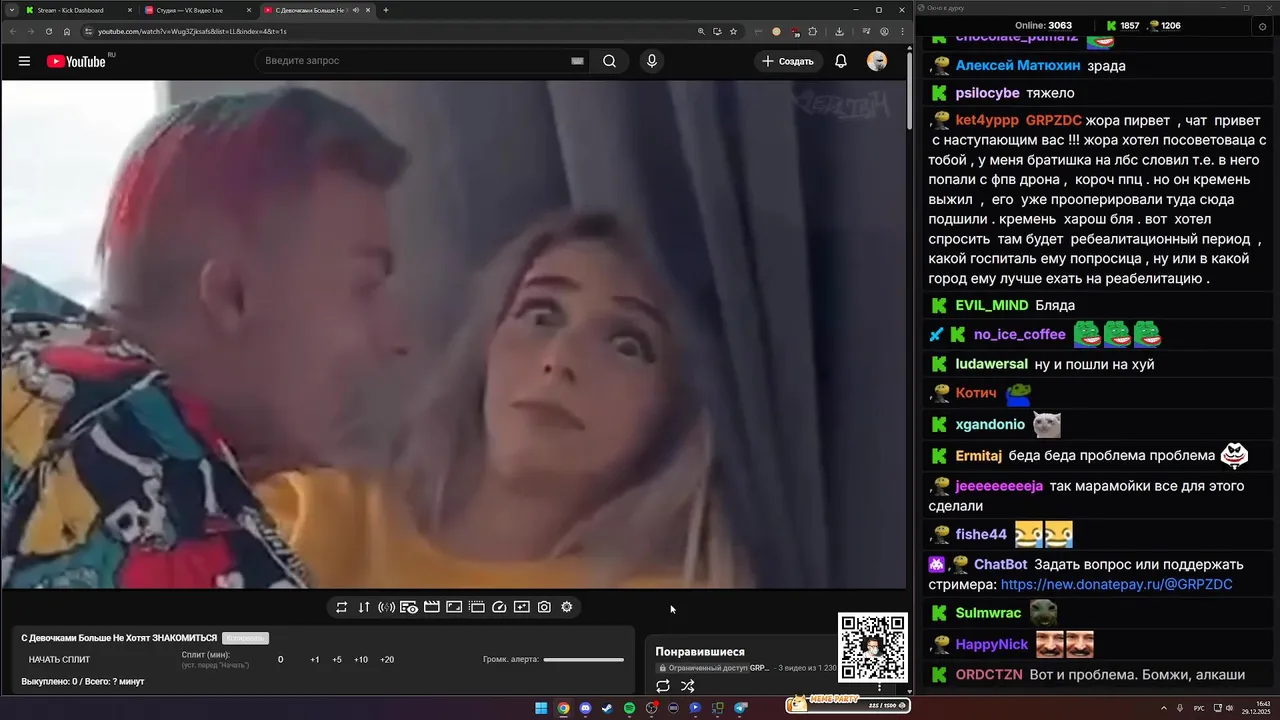Screen dimensions: 1280x720
Task: Click username no_ice_coffee in chat
Action: click(1019, 334)
